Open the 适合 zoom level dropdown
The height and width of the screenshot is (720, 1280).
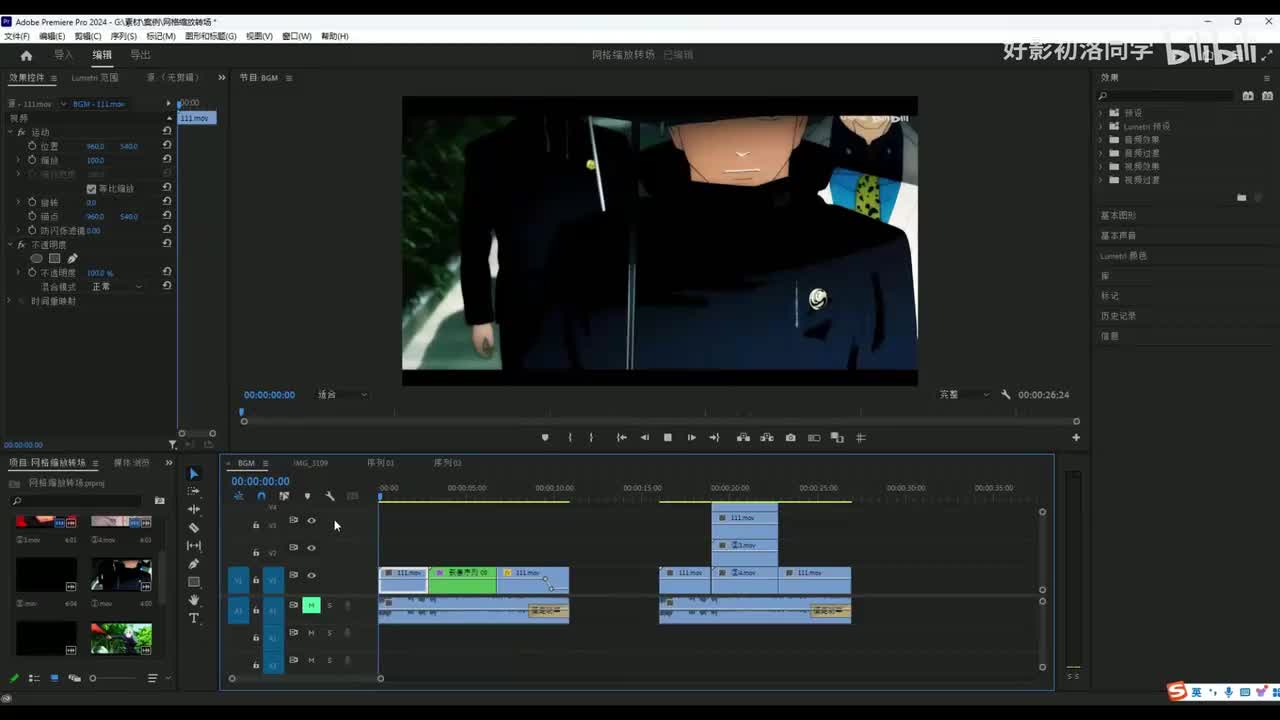(x=341, y=395)
